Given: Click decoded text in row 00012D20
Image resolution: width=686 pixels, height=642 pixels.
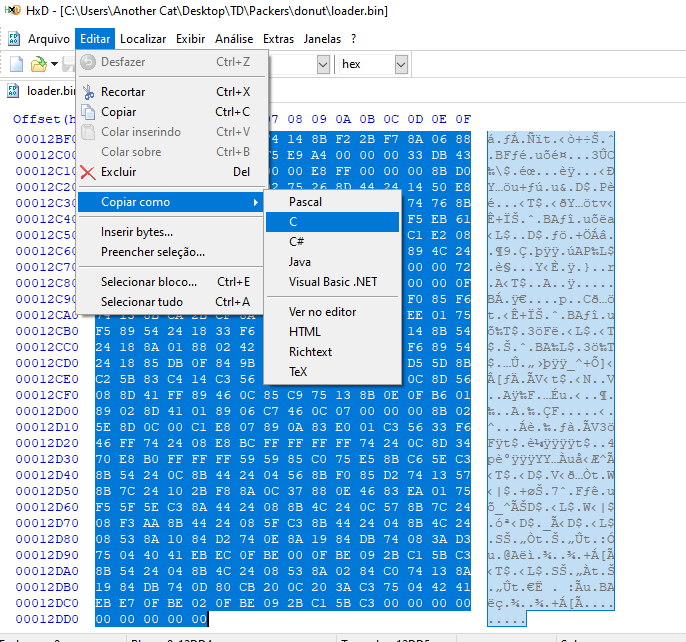Looking at the screenshot, I should click(551, 443).
